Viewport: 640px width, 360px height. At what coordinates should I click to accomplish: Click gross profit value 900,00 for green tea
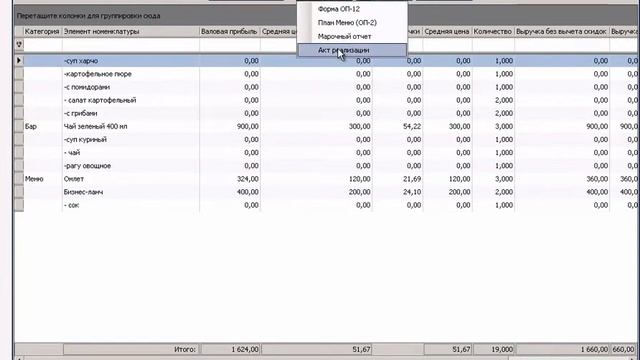[248, 127]
